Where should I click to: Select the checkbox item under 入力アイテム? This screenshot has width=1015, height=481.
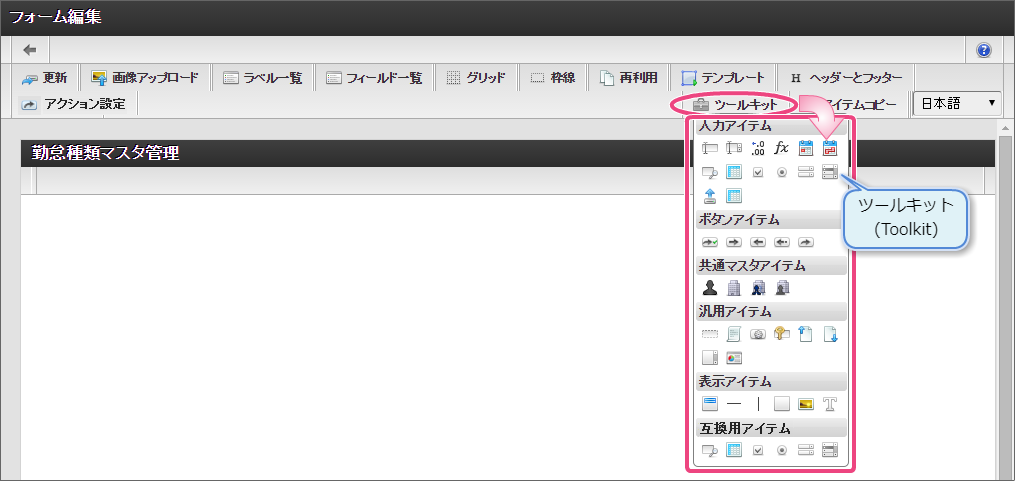point(758,172)
